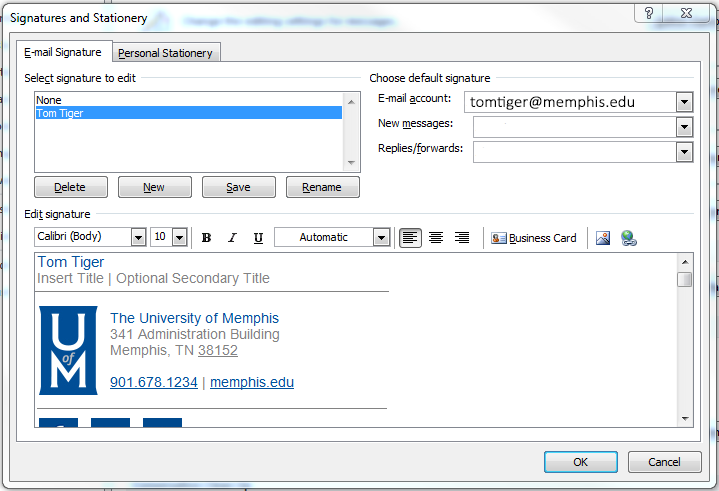This screenshot has width=719, height=491.
Task: Open the E-mail account dropdown
Action: pos(684,102)
